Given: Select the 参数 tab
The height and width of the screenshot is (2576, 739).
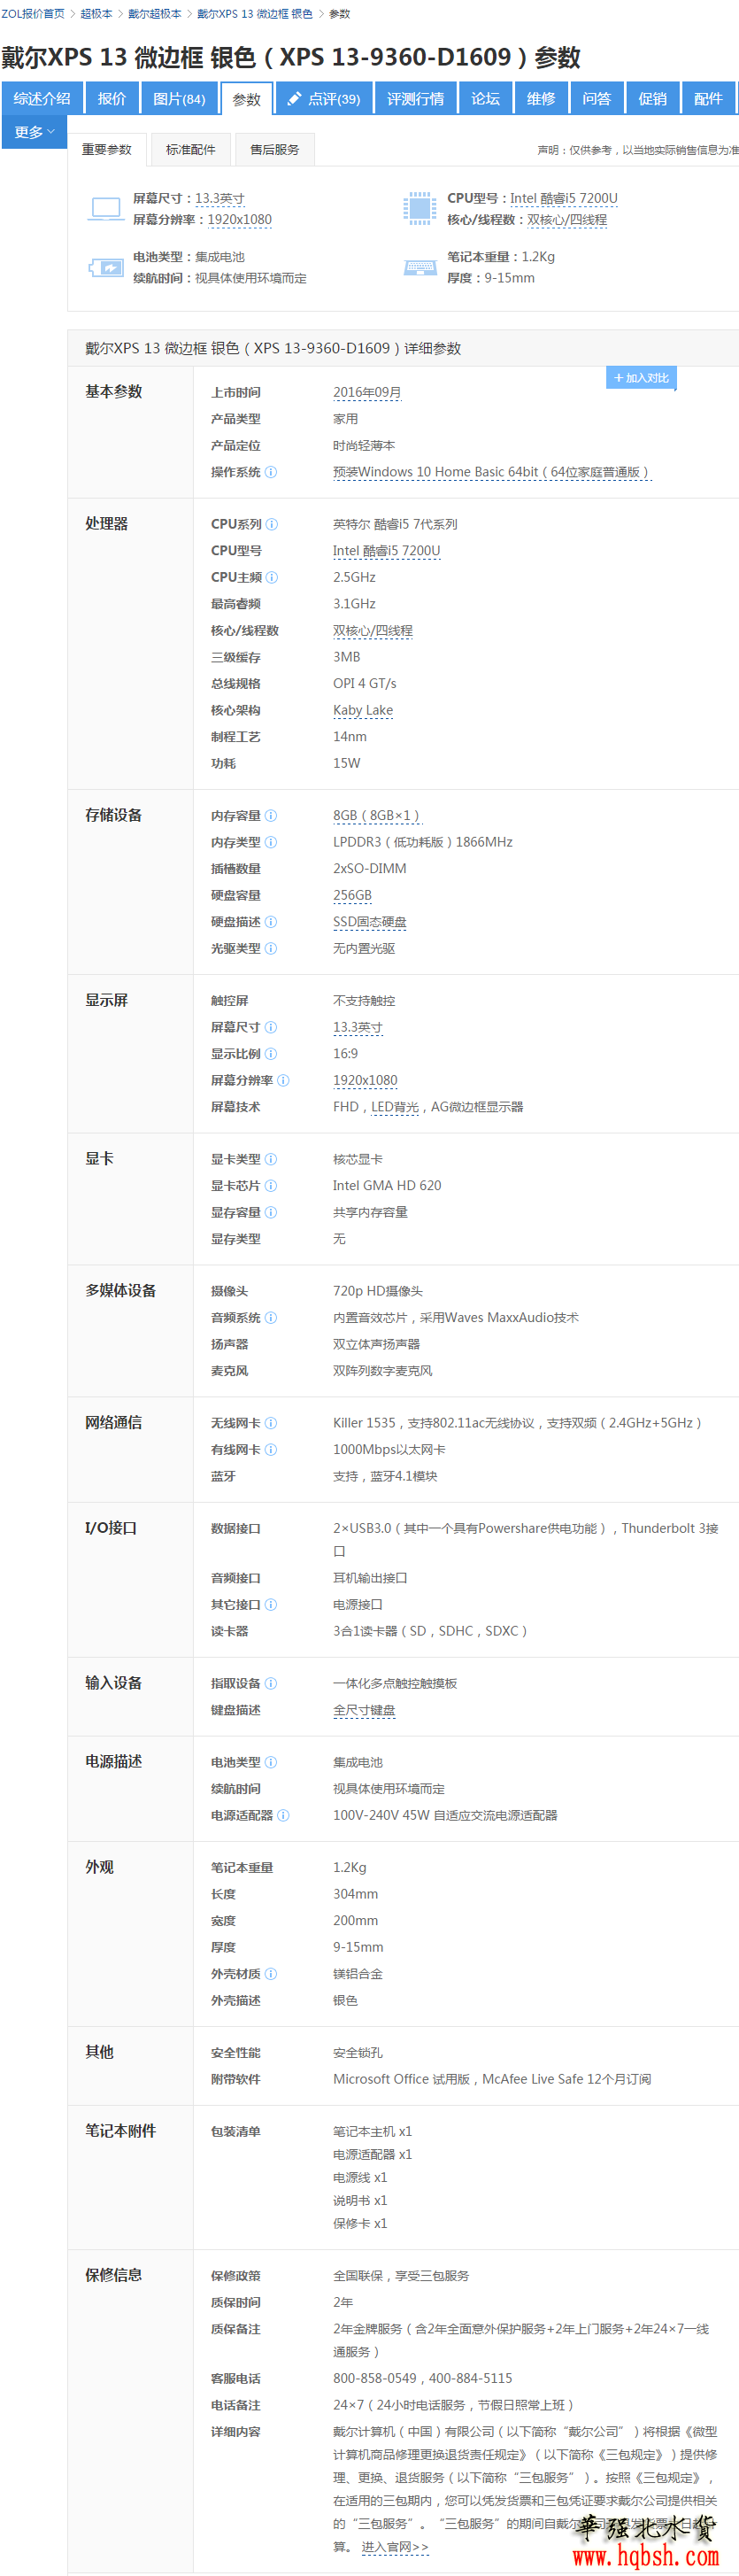Looking at the screenshot, I should 247,99.
